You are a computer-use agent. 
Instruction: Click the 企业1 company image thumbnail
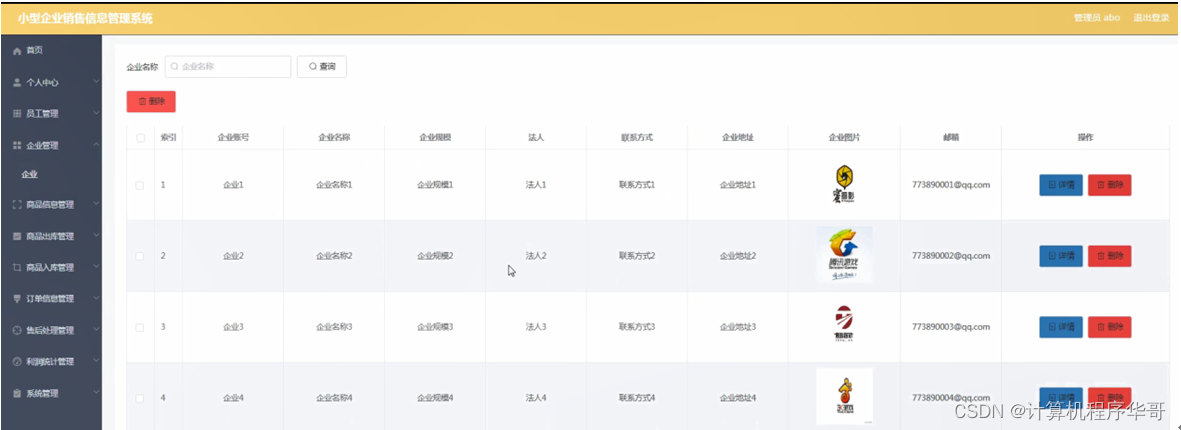(x=844, y=185)
